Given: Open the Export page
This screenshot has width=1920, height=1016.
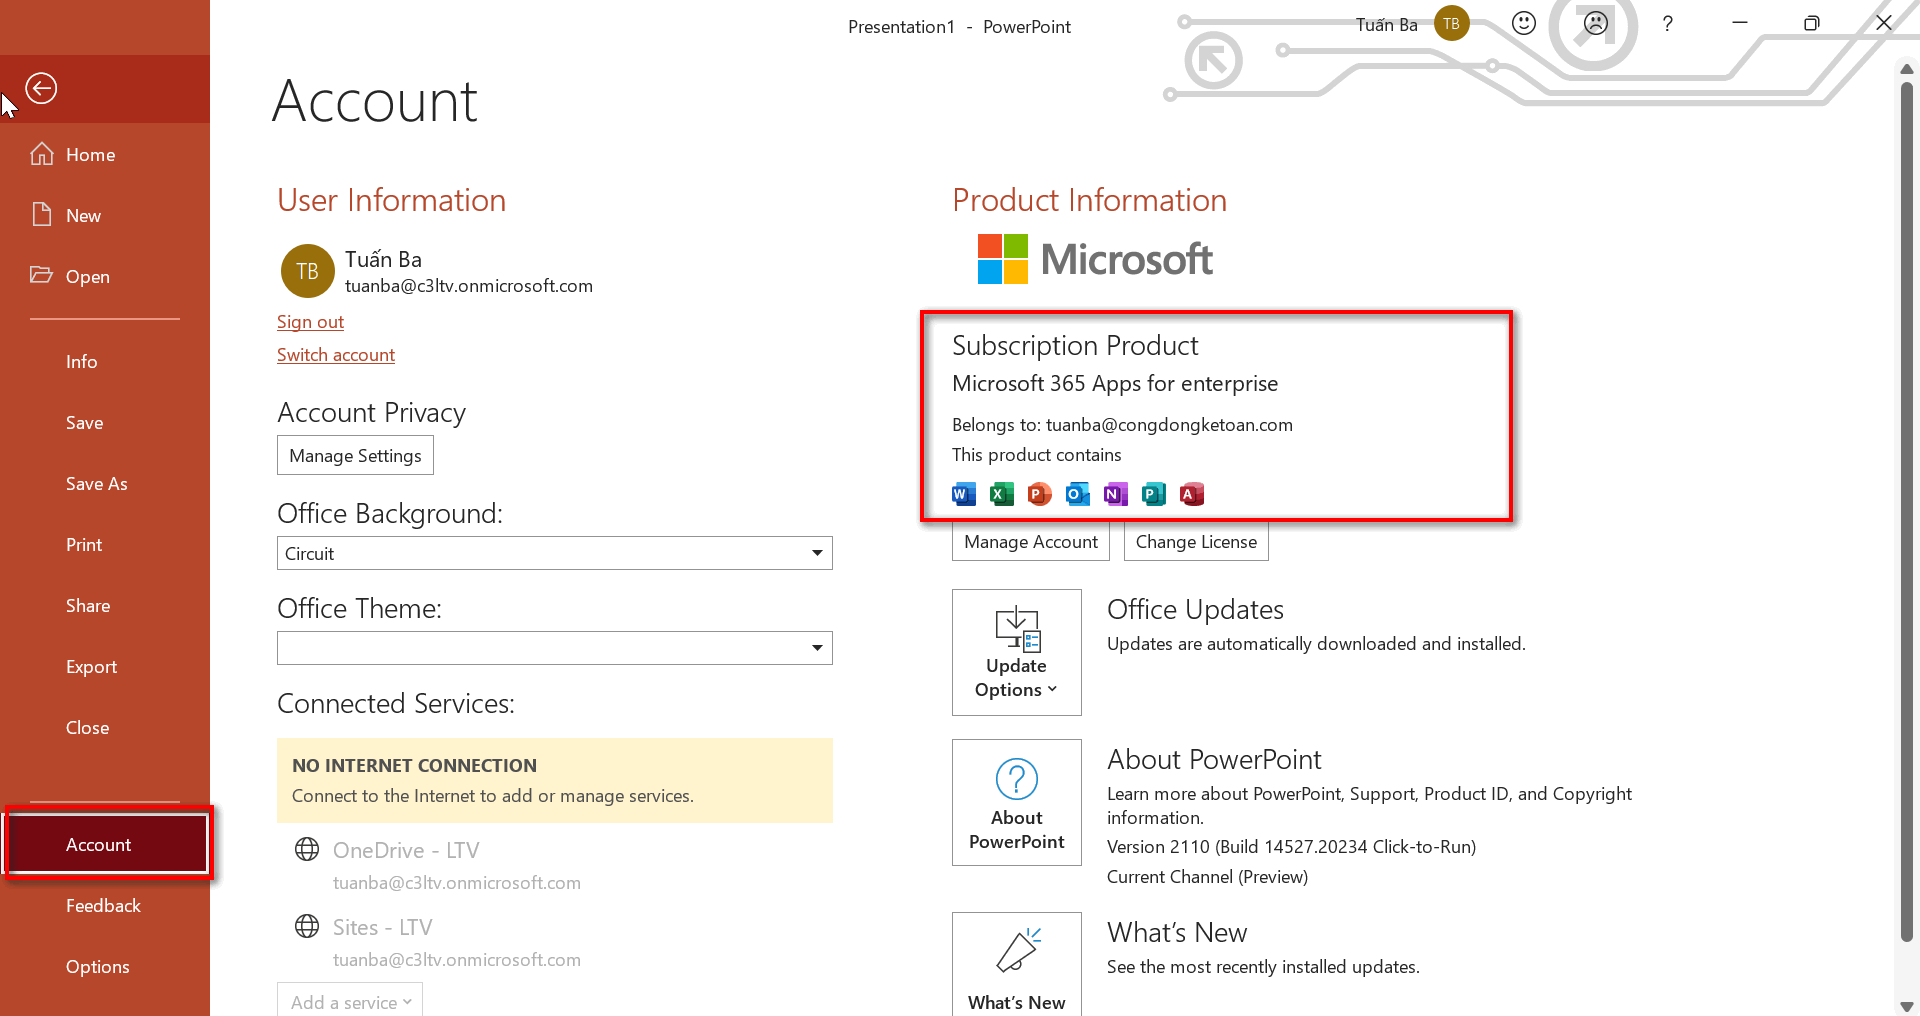Looking at the screenshot, I should tap(104, 667).
